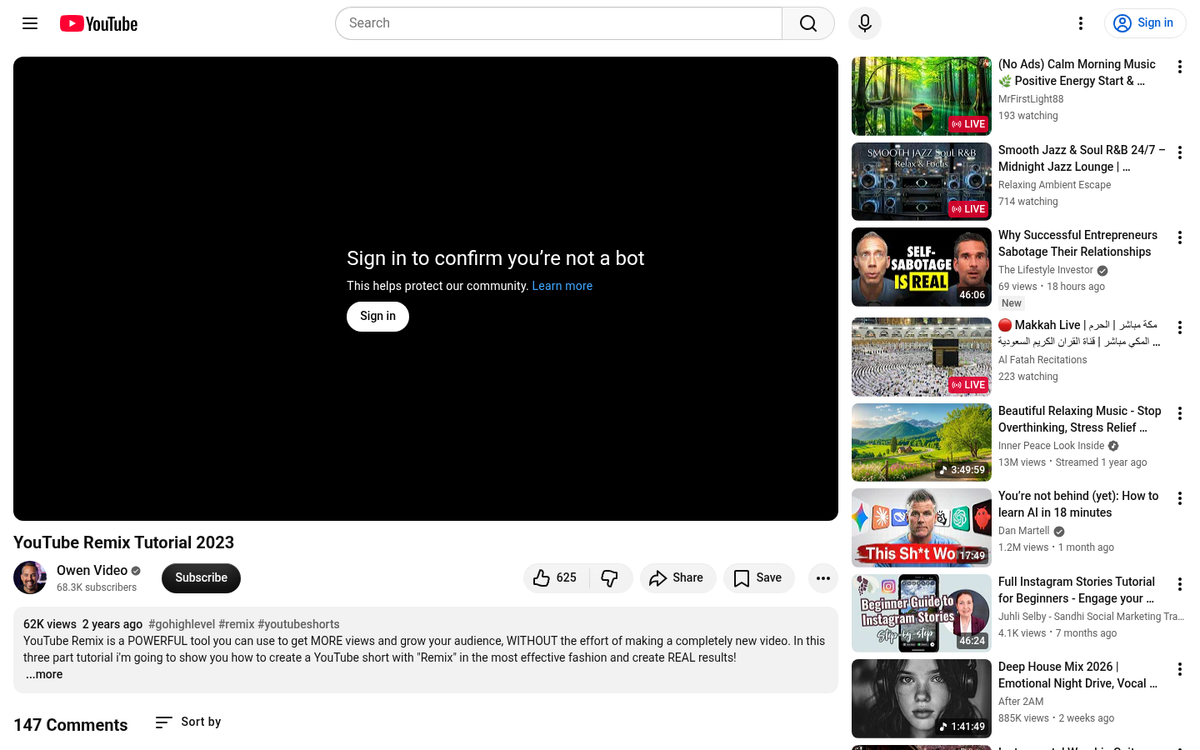Open the three-dot settings menu in header
The width and height of the screenshot is (1200, 750).
[1080, 23]
